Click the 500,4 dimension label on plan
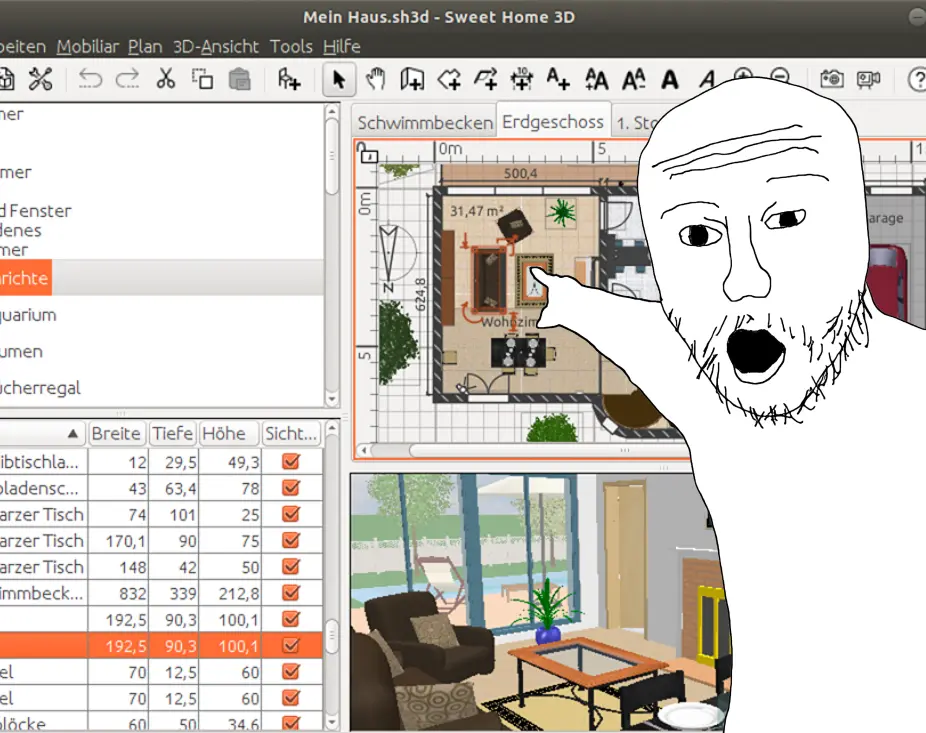The width and height of the screenshot is (926, 733). (x=521, y=173)
